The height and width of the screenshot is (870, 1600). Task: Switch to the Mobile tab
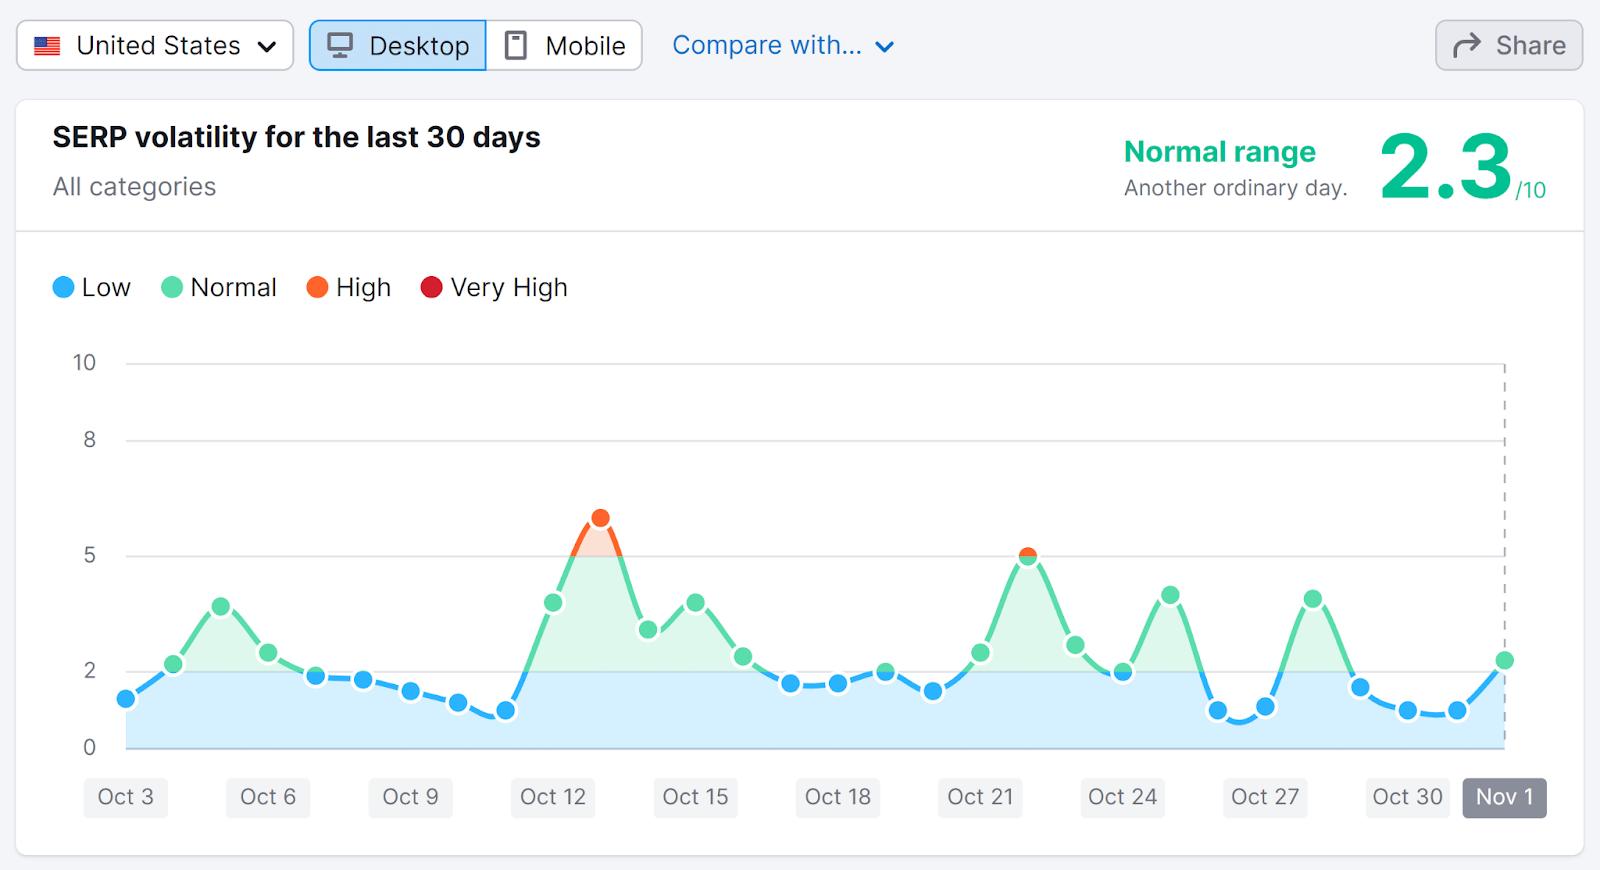tap(565, 46)
